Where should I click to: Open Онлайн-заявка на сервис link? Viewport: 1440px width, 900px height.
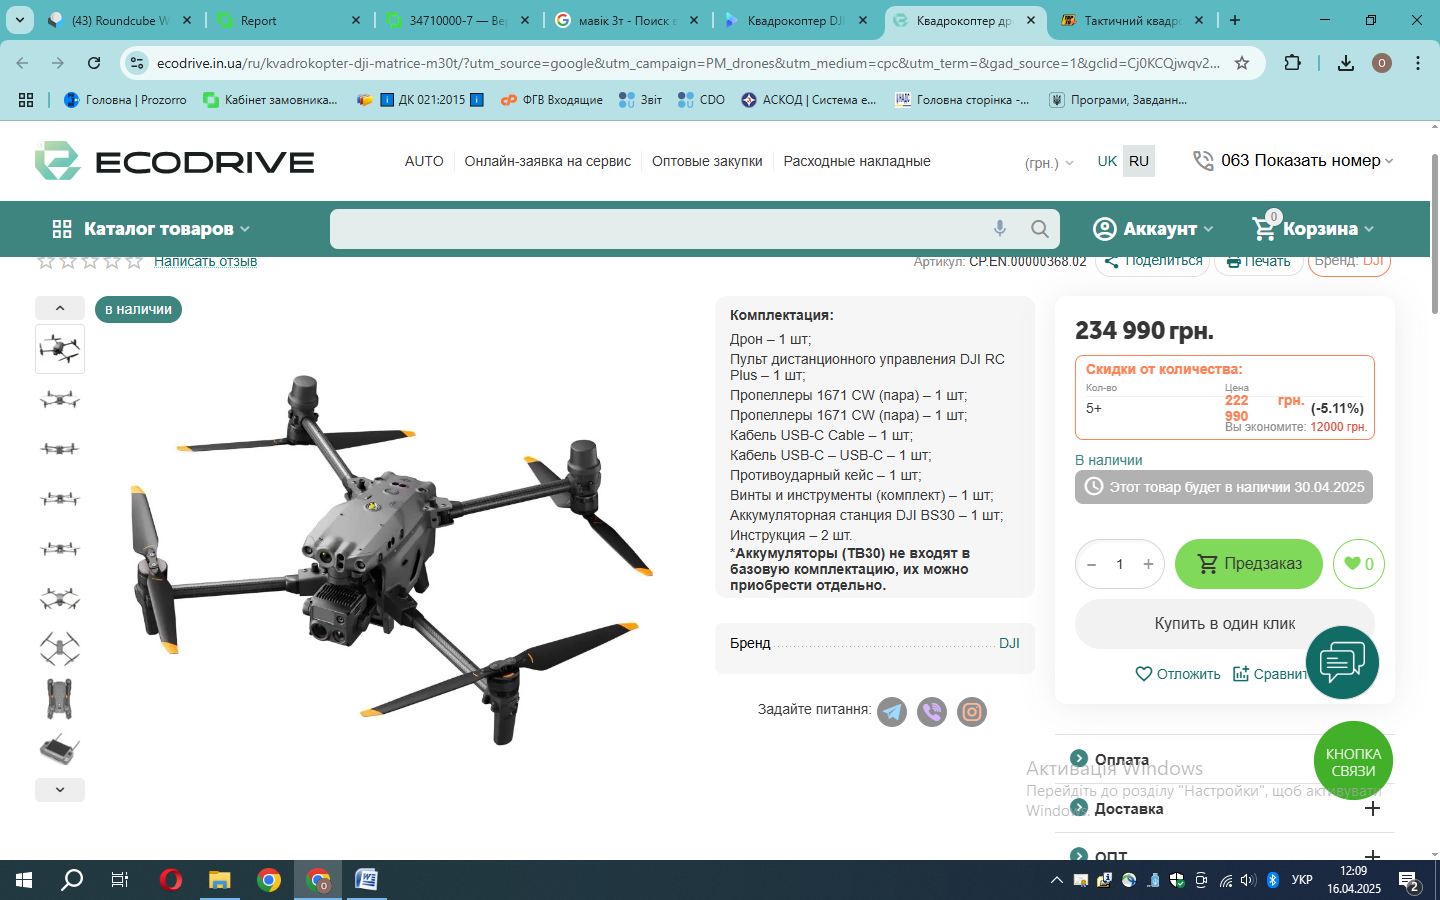point(548,161)
